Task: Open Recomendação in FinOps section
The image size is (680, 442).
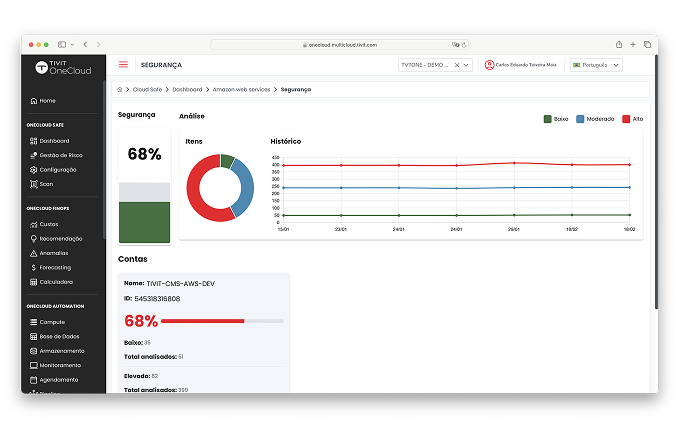Action: [x=60, y=238]
